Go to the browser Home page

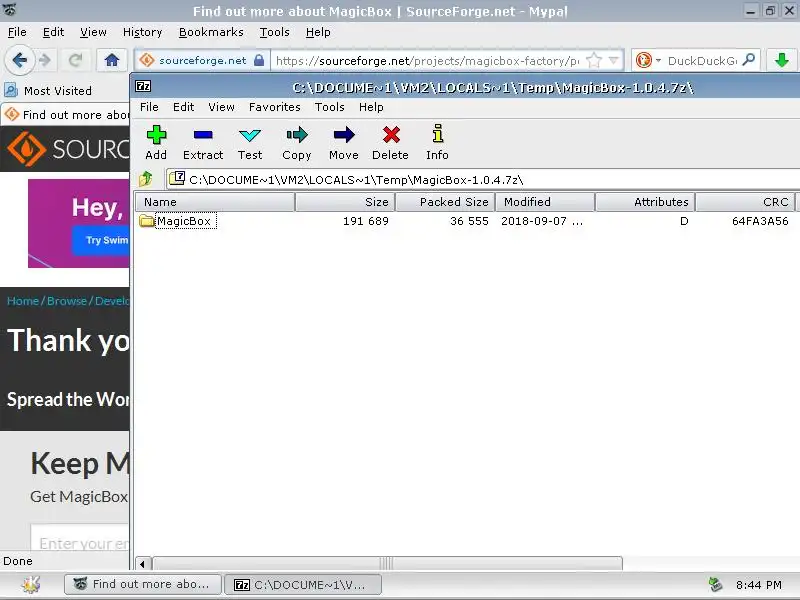(x=112, y=61)
